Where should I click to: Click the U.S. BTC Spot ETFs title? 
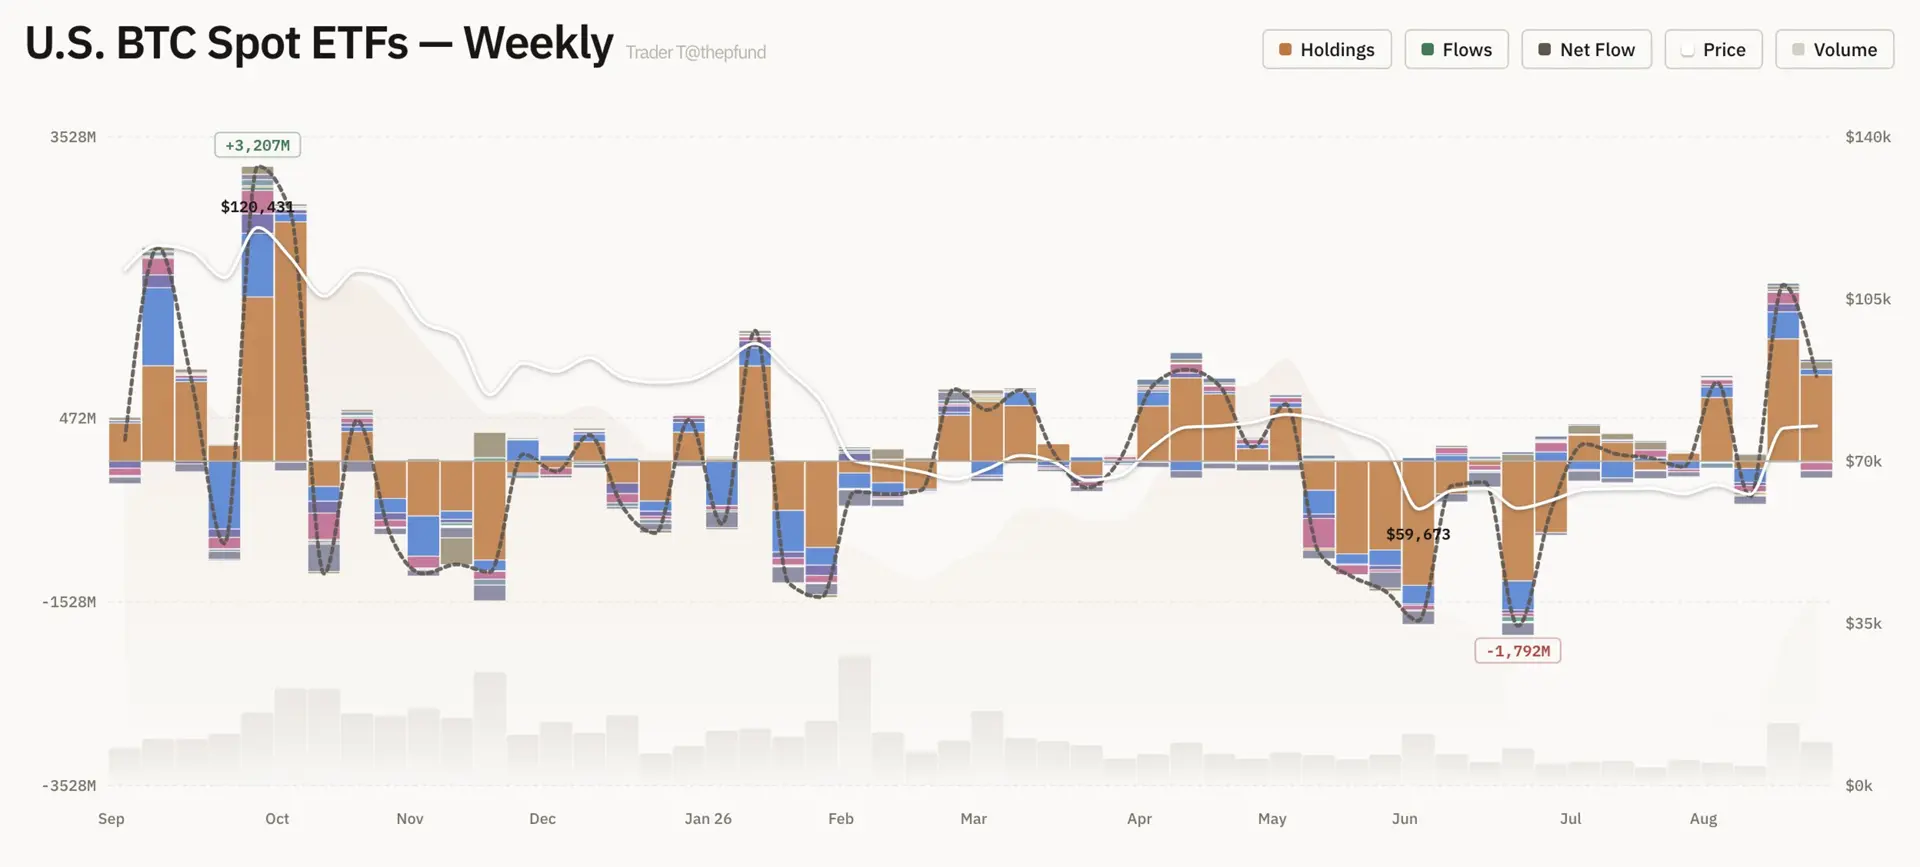coord(319,43)
